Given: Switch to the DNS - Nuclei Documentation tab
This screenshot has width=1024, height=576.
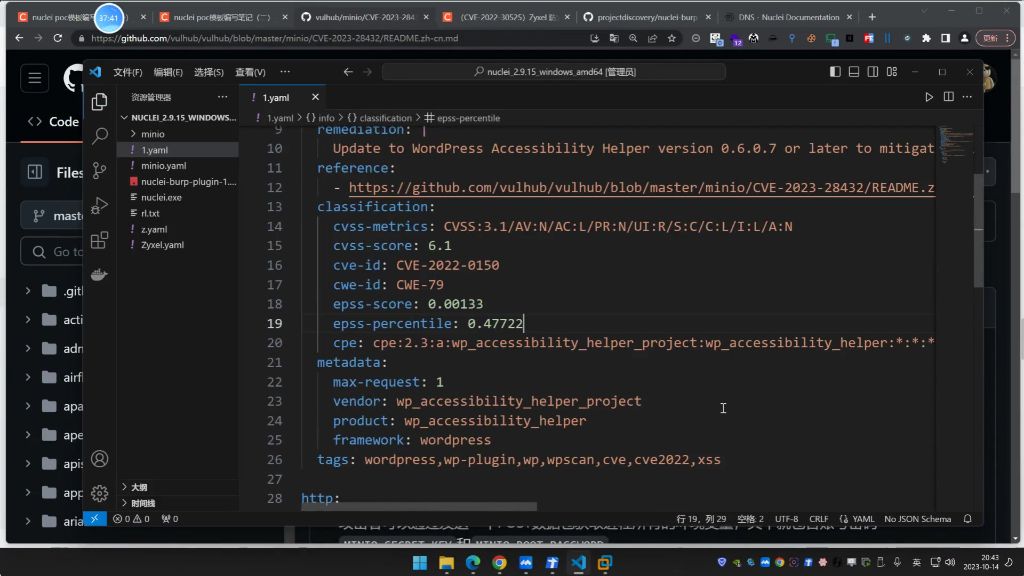Looking at the screenshot, I should [x=789, y=17].
